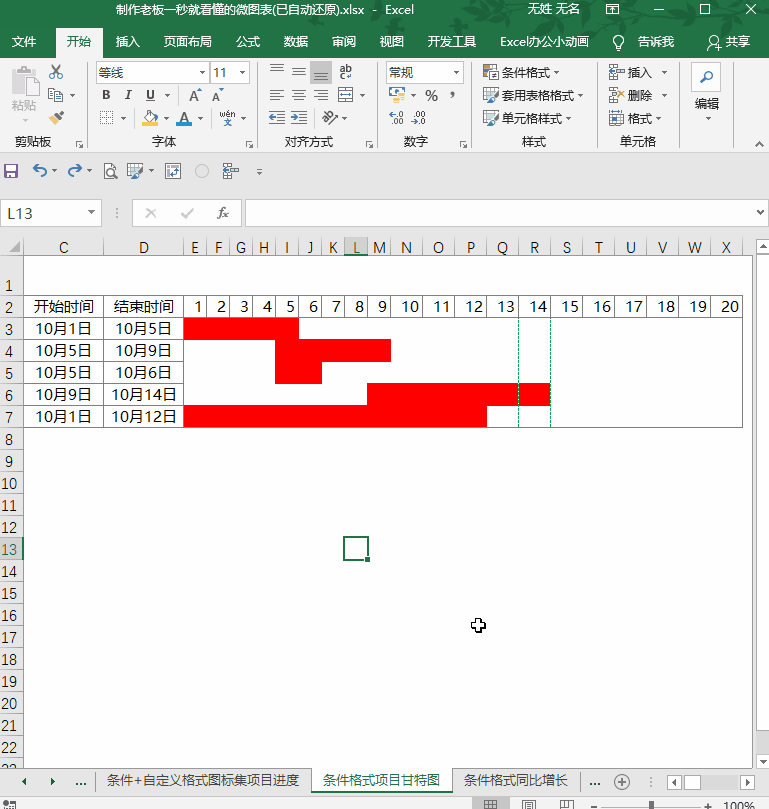Expand the 套用表格格式 menu
769x809 pixels.
[x=533, y=95]
